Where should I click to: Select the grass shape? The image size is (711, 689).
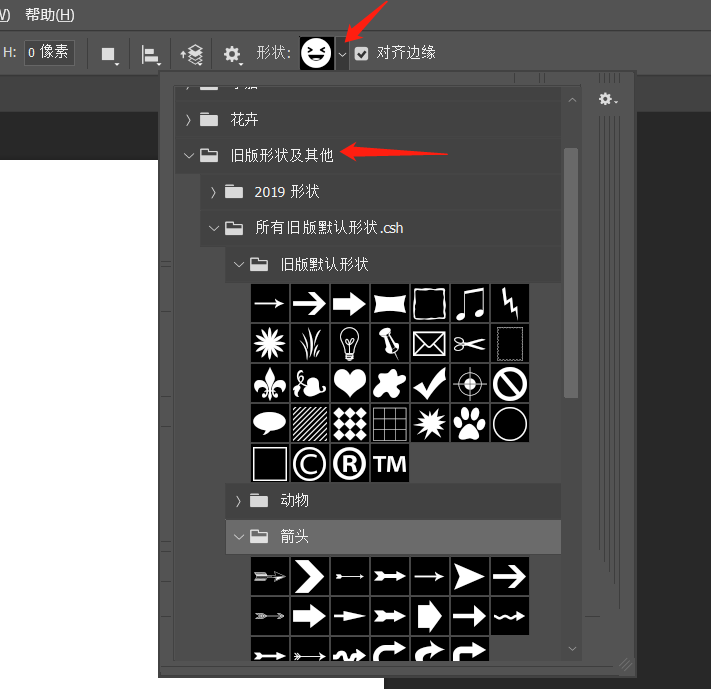click(x=310, y=343)
